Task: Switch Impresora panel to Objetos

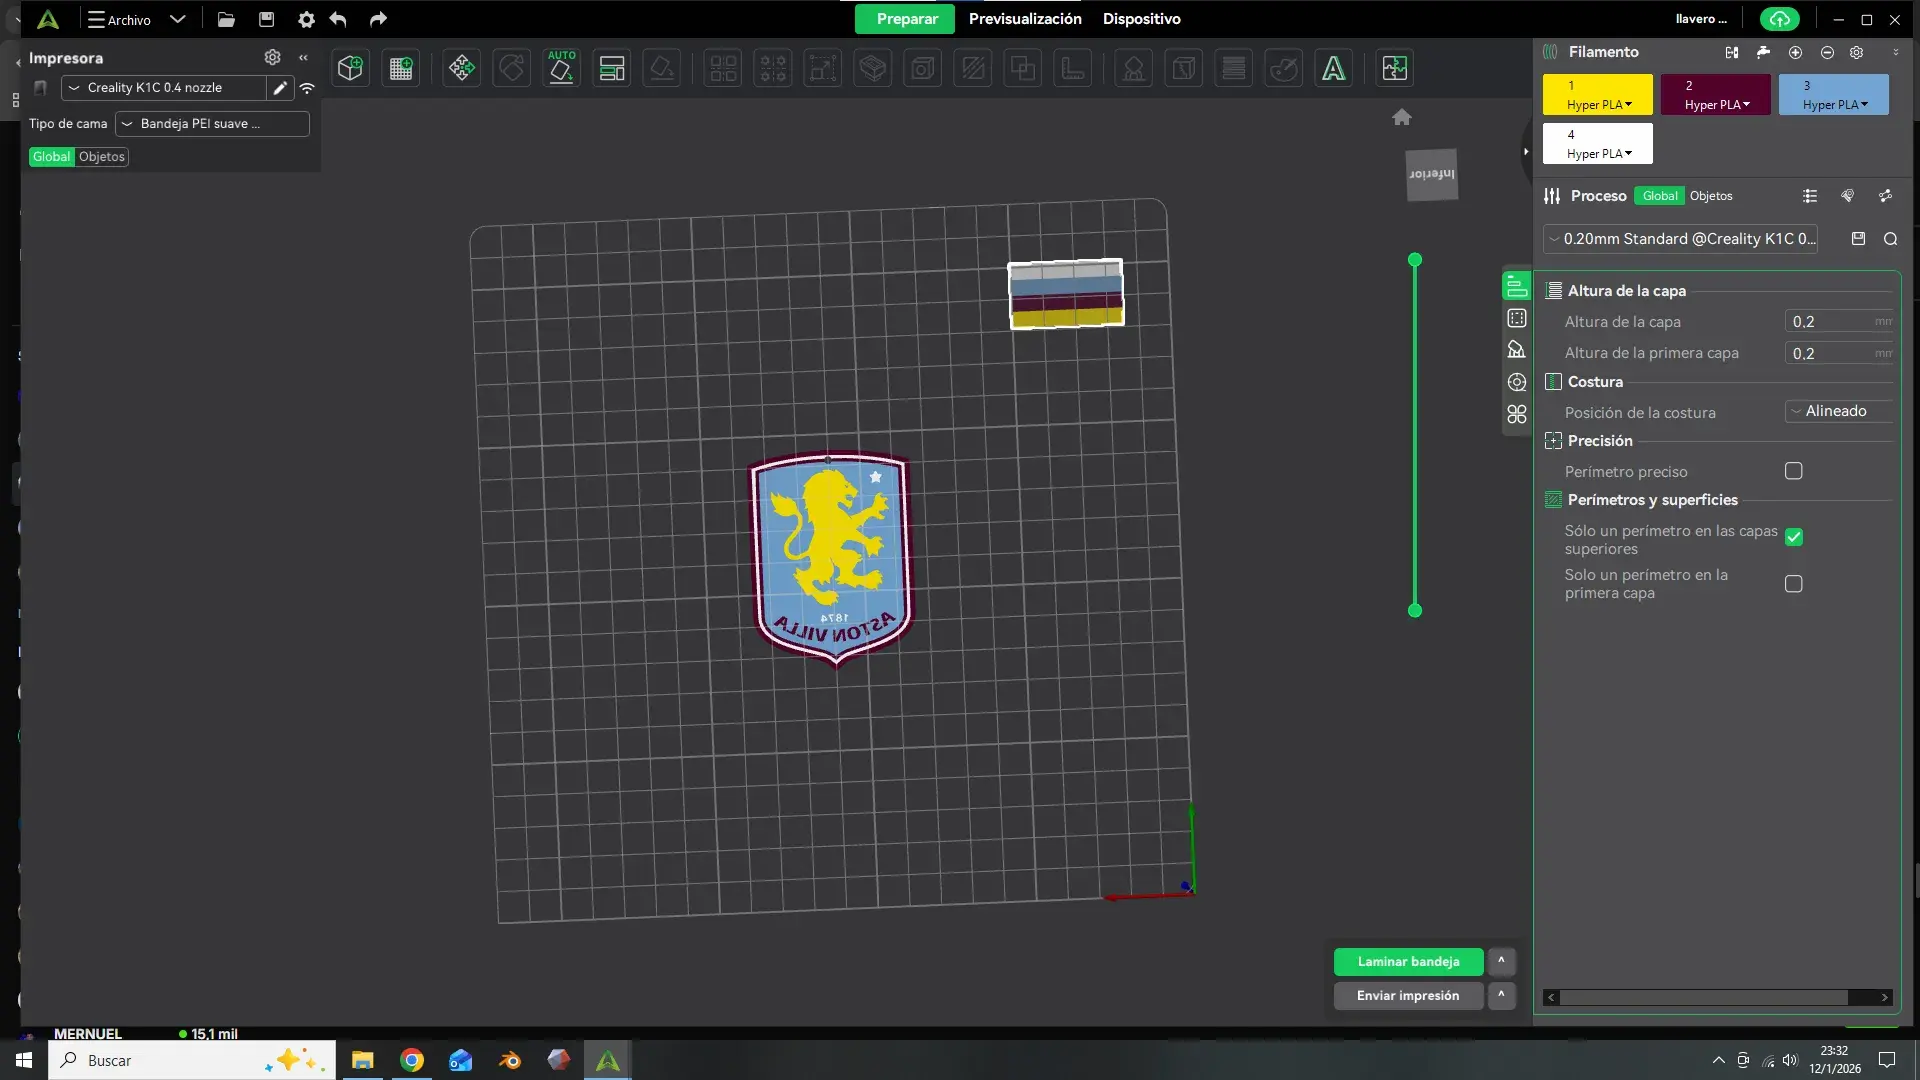Action: (x=102, y=157)
